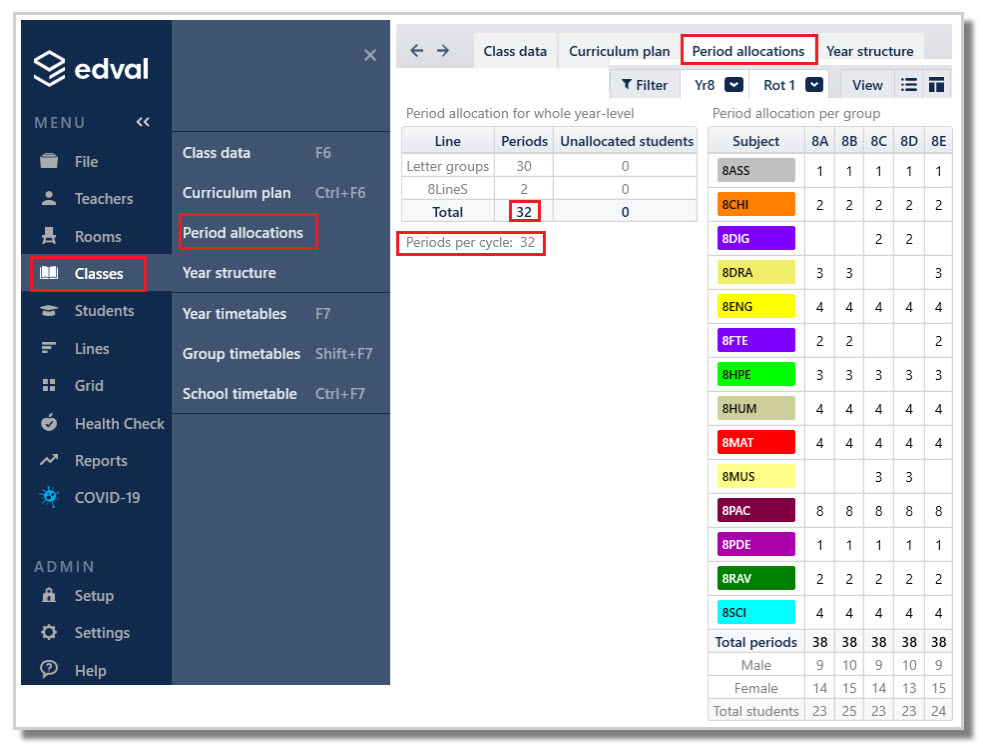Select the 8DIG purple subject swatch
The width and height of the screenshot is (983, 749).
click(x=755, y=238)
